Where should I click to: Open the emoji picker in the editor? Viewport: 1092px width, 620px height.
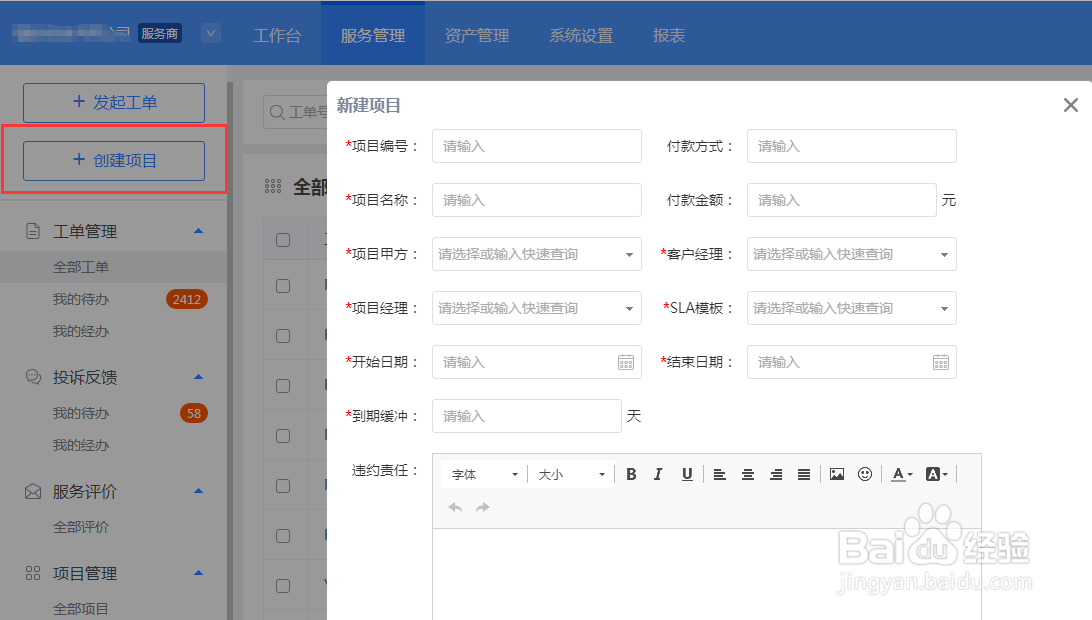(x=864, y=473)
